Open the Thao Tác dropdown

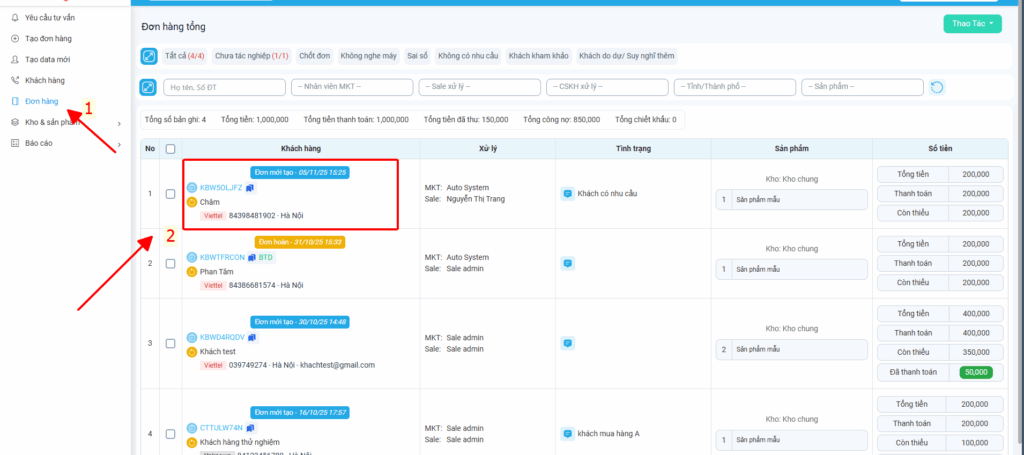[x=972, y=24]
